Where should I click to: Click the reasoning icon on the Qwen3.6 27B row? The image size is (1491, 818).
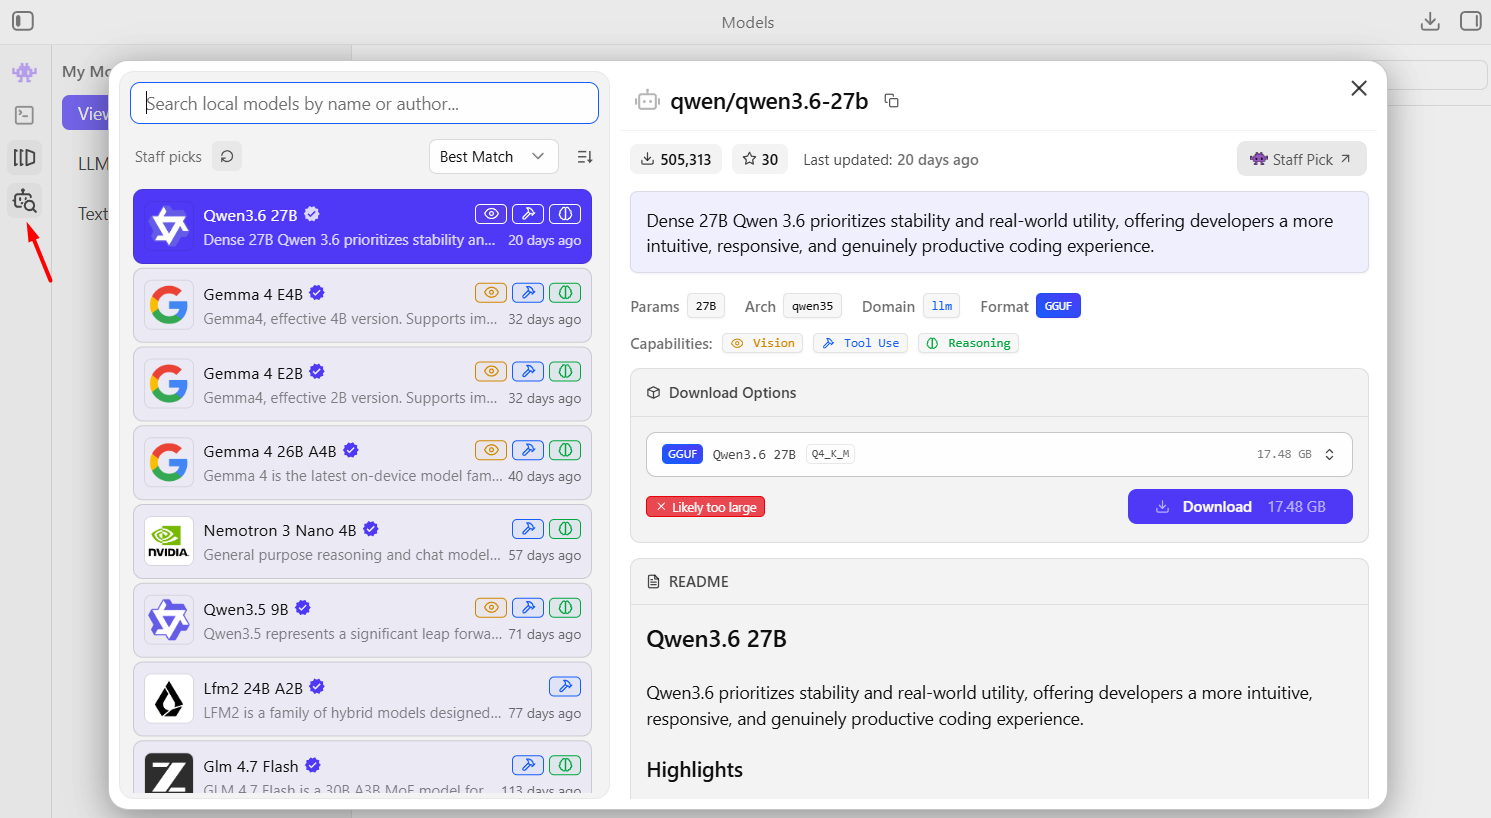point(565,214)
